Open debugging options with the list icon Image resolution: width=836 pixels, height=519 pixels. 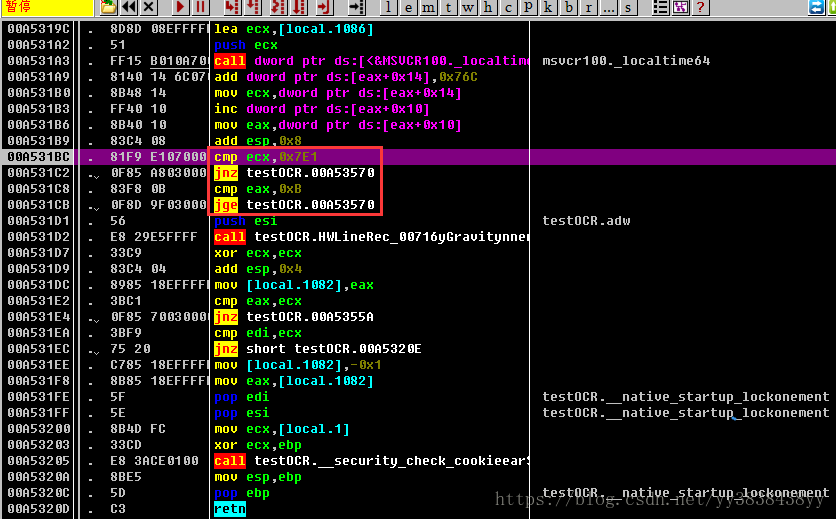660,7
